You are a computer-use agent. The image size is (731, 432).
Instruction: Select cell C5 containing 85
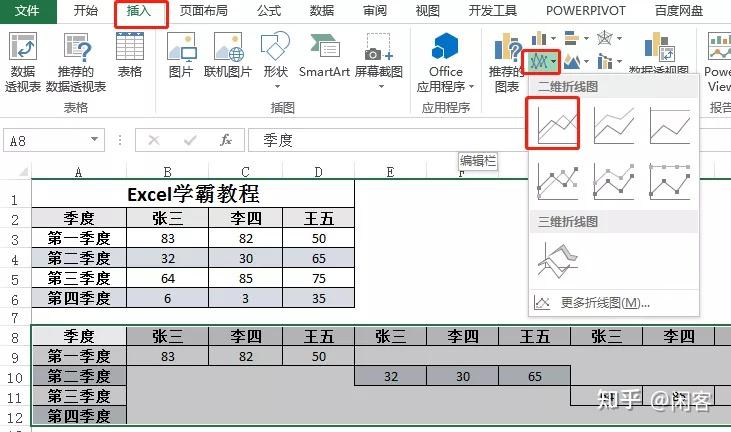[245, 278]
